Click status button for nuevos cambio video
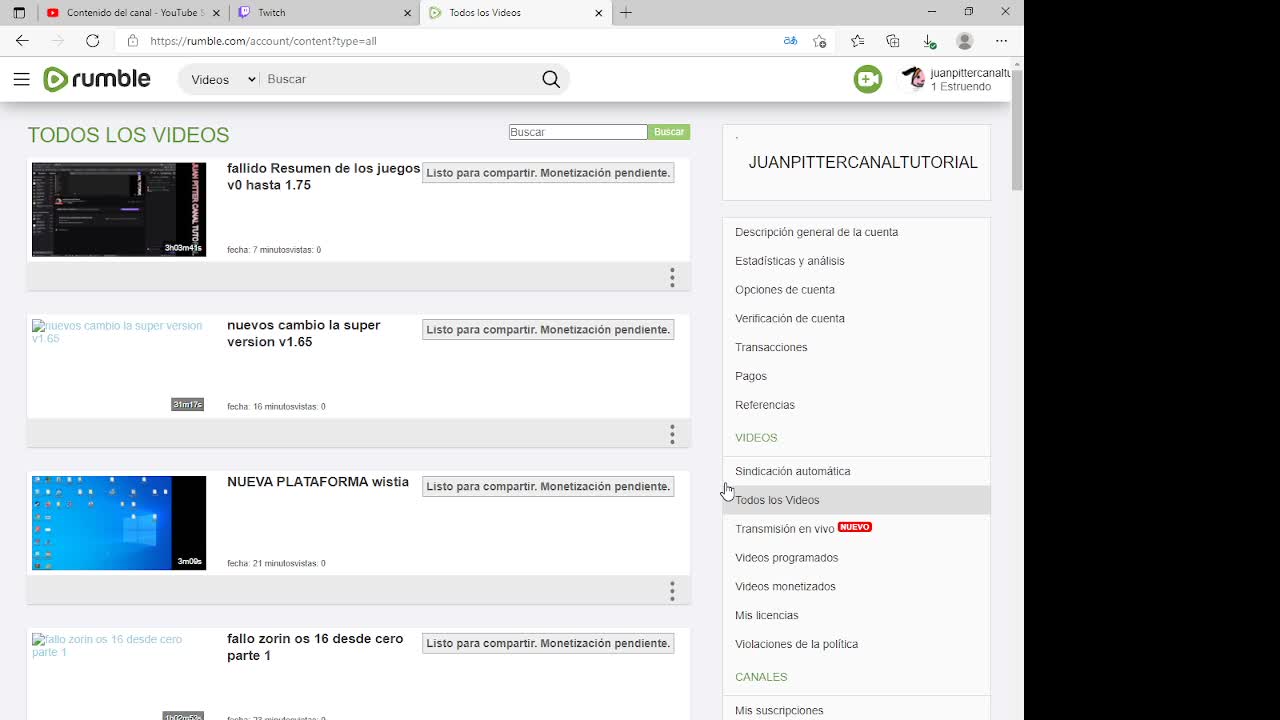Screen dimensions: 1280x720 pos(548,330)
